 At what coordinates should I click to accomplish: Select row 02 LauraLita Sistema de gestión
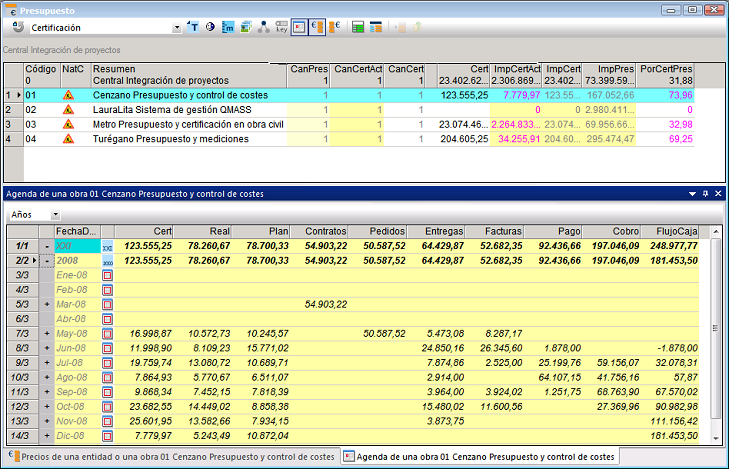pyautogui.click(x=170, y=109)
